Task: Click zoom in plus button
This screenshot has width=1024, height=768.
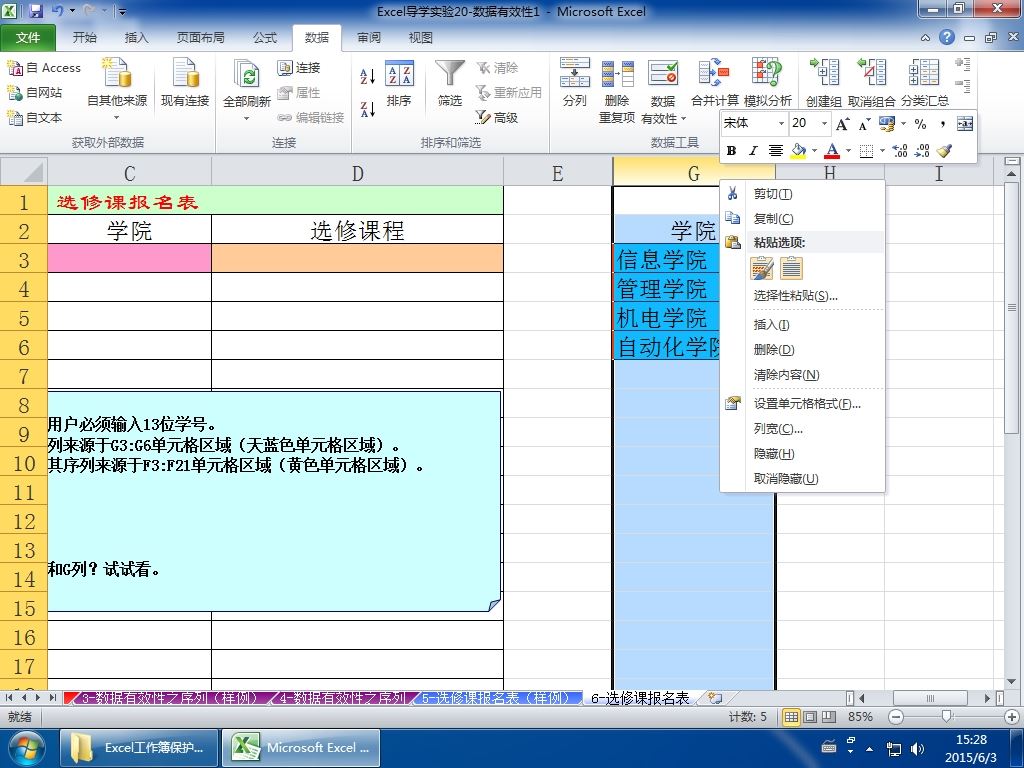Action: pos(1011,717)
